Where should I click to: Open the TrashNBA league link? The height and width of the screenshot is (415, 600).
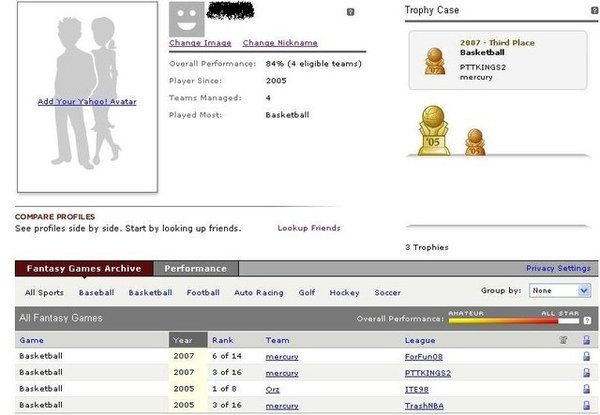click(x=424, y=405)
